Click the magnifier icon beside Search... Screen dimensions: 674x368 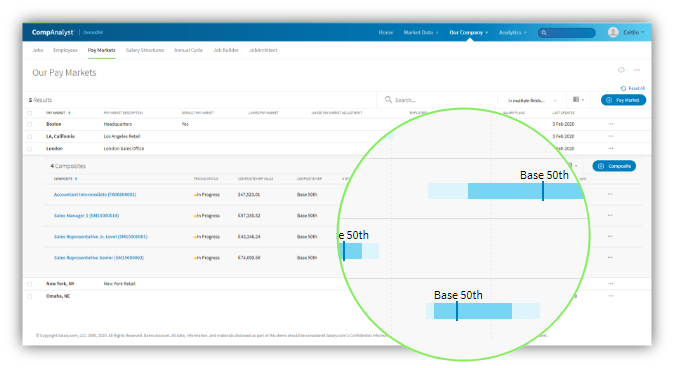click(388, 100)
